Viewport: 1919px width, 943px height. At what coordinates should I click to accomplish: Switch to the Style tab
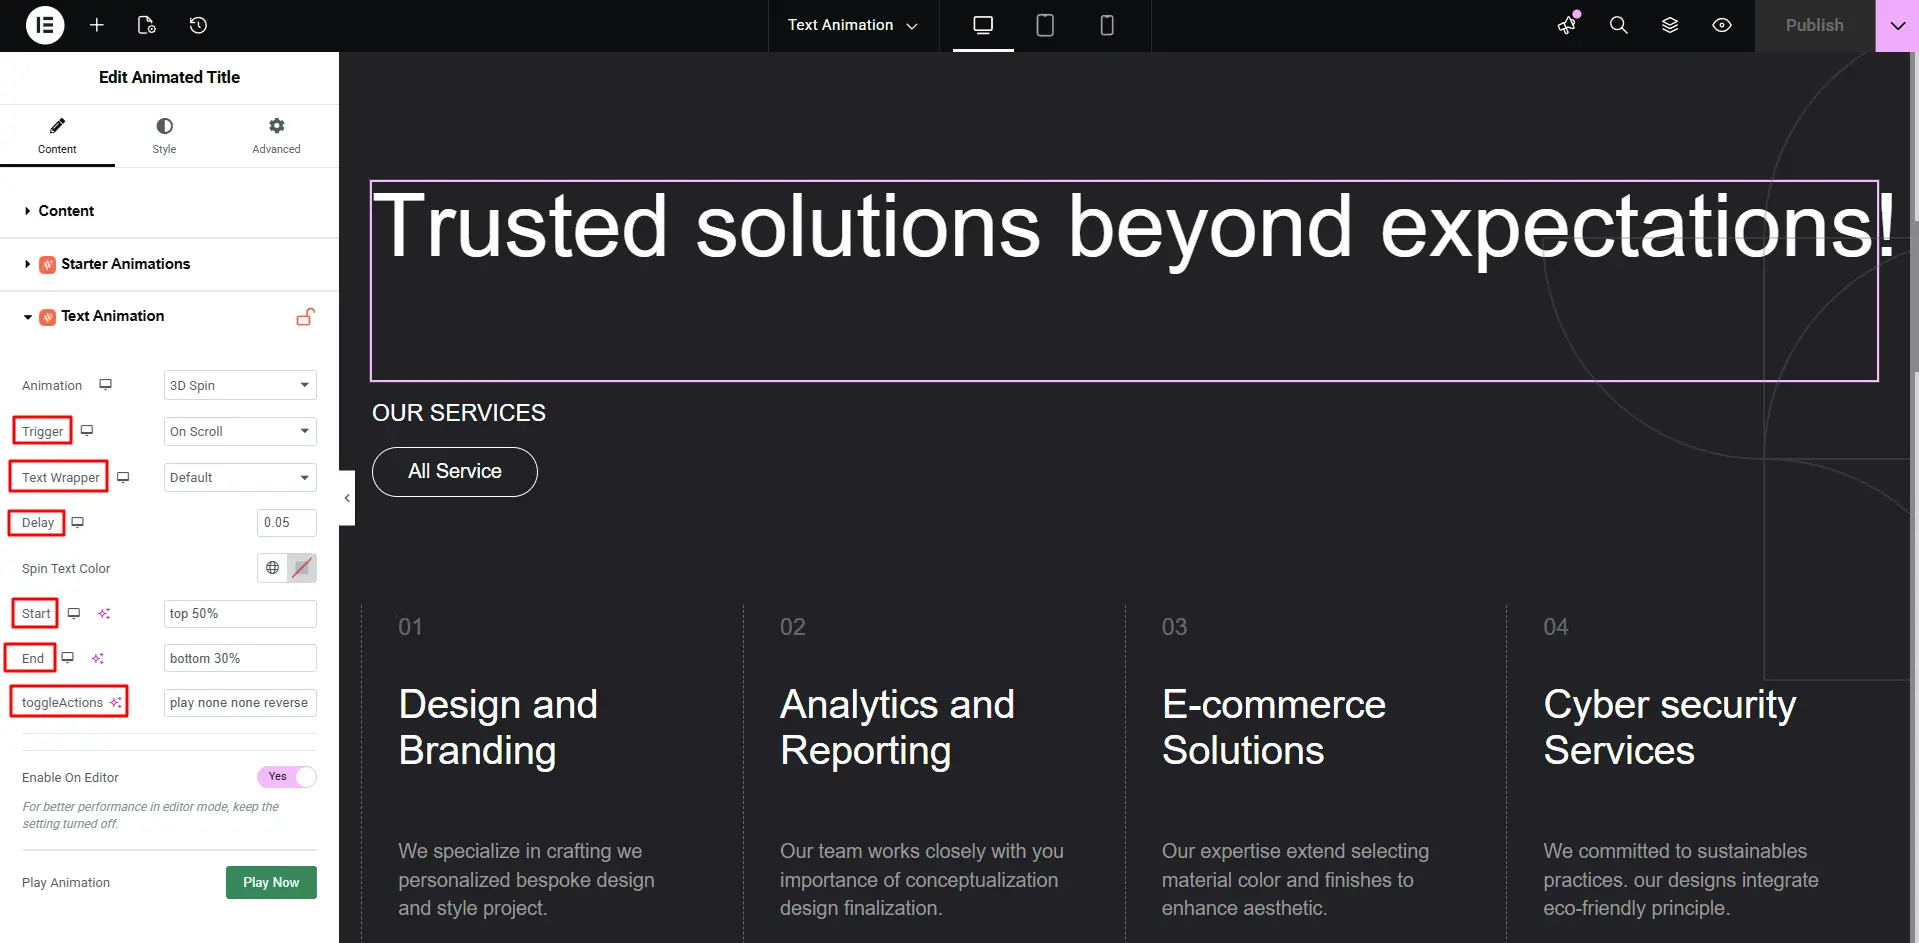(x=164, y=136)
